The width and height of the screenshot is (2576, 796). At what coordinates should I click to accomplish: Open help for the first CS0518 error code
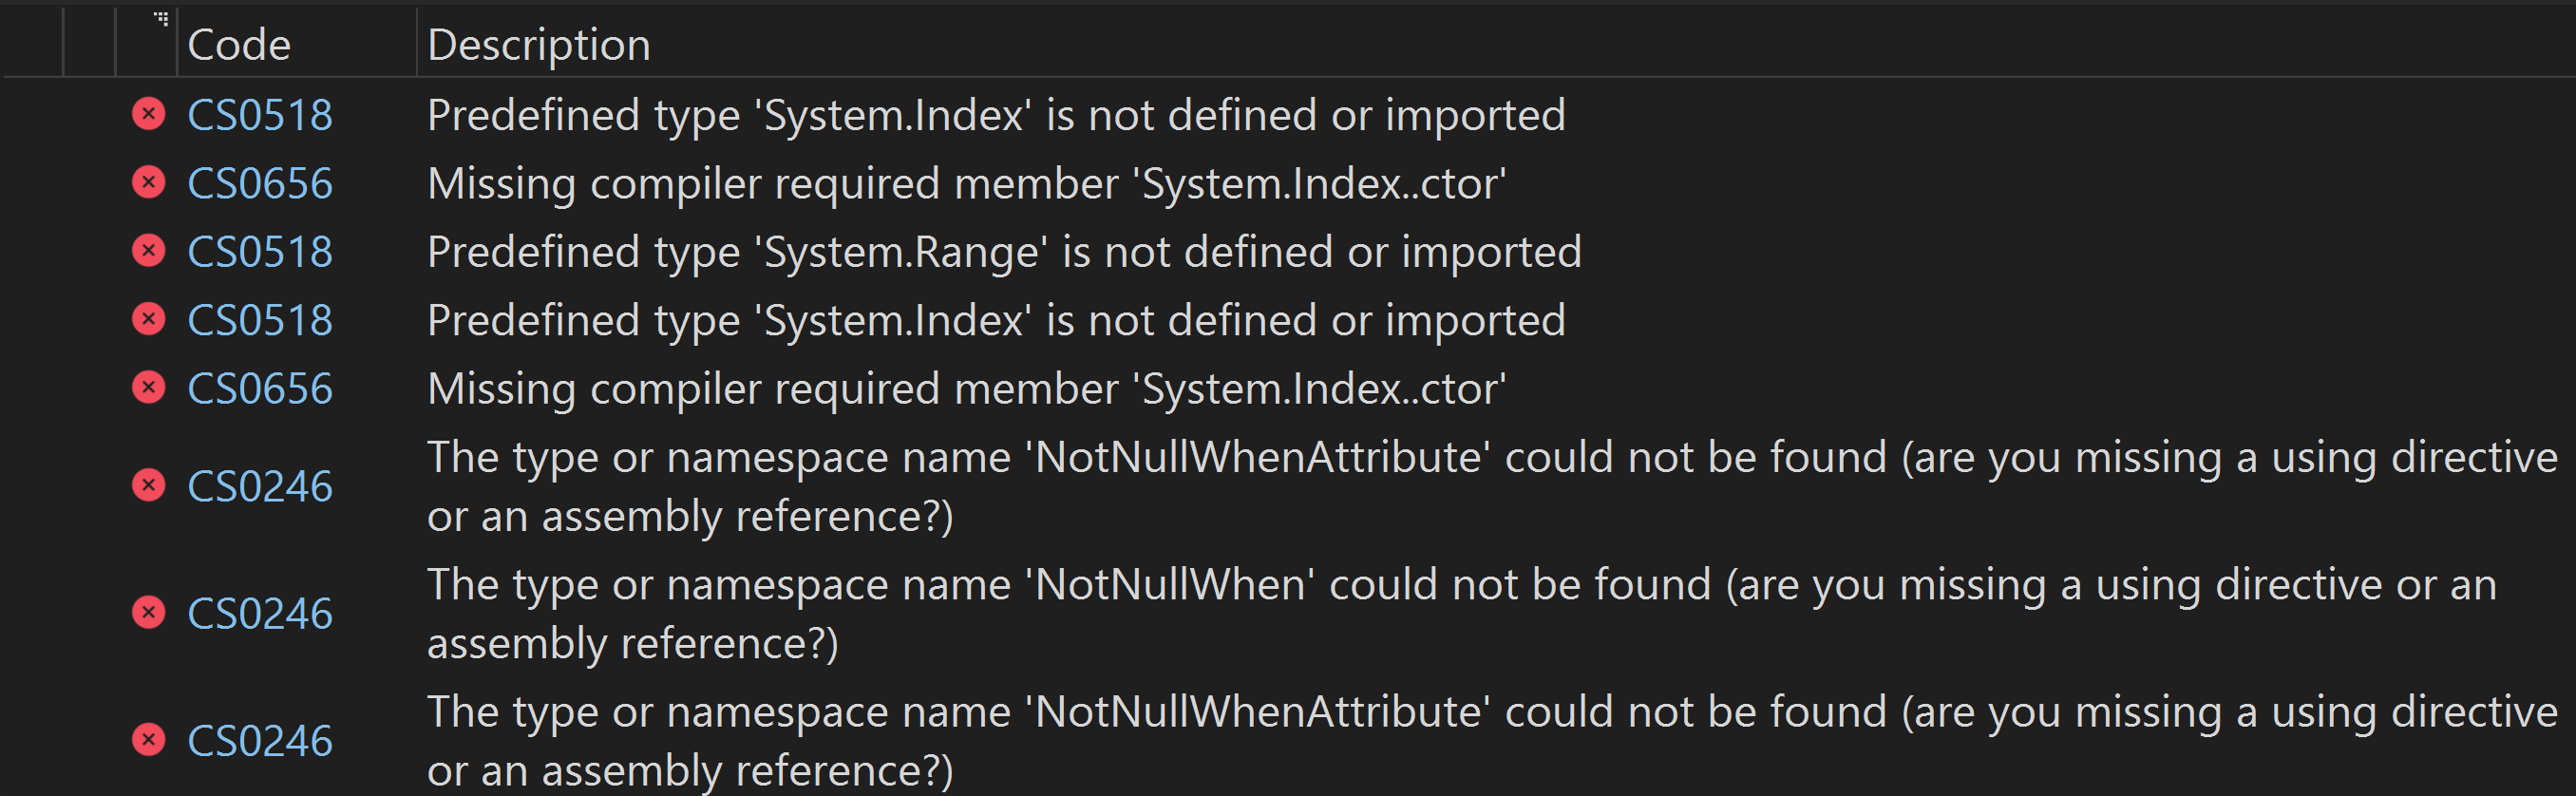[259, 114]
